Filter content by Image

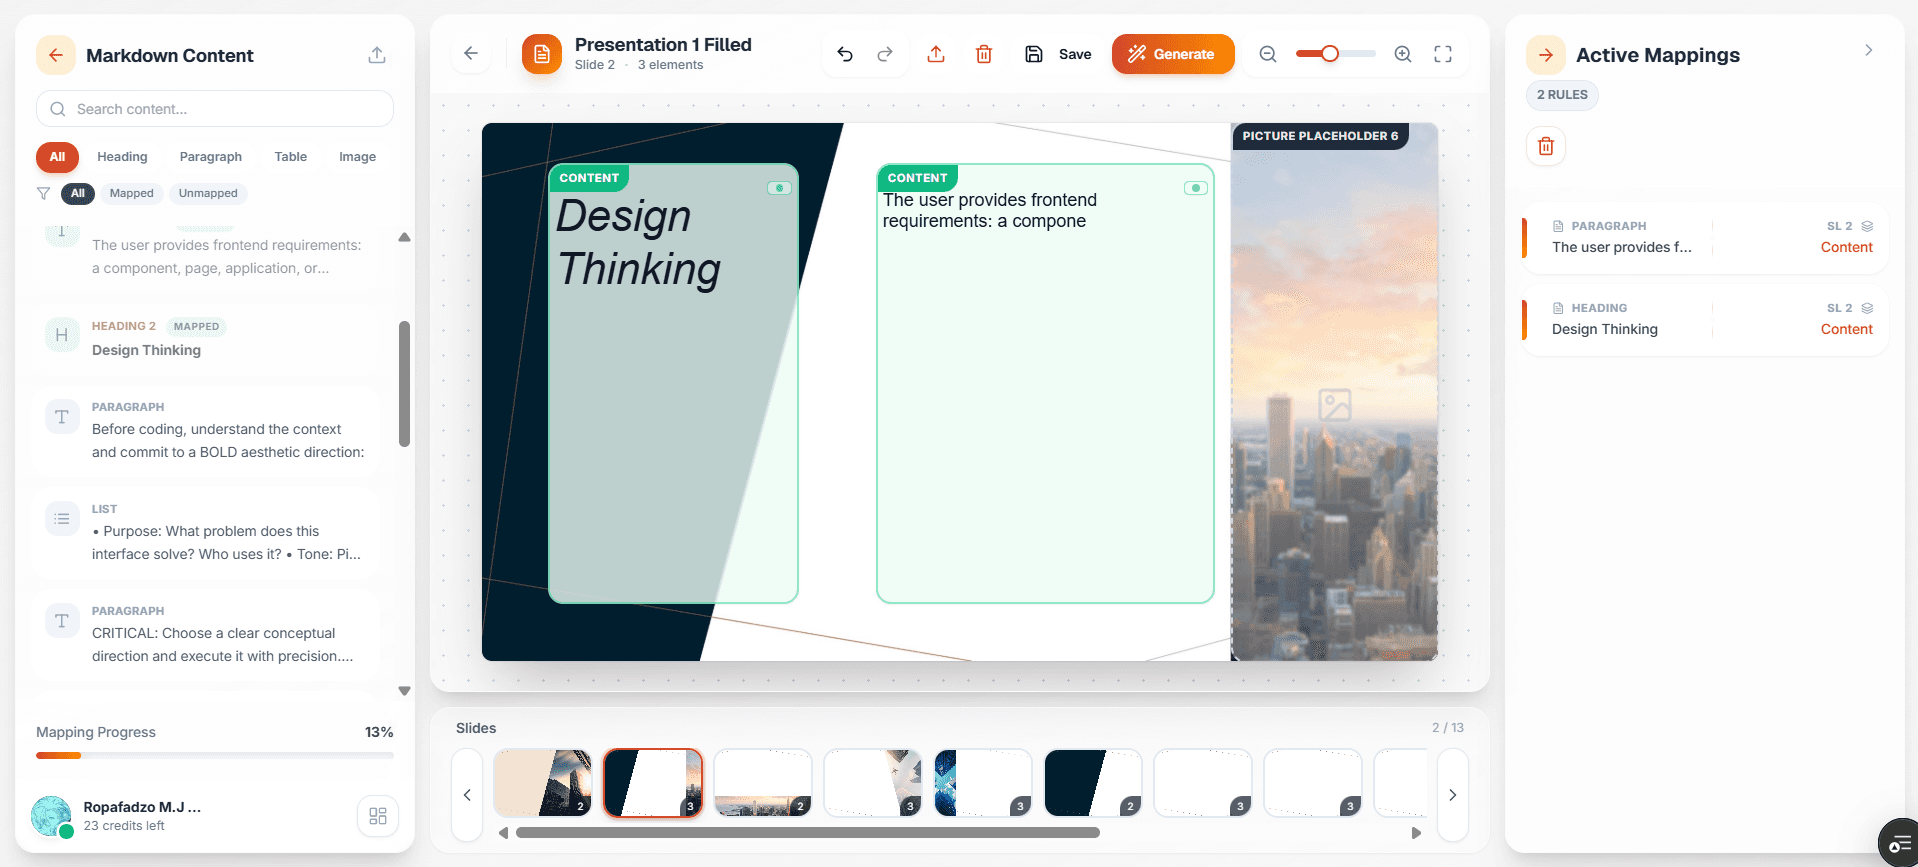[x=357, y=157]
